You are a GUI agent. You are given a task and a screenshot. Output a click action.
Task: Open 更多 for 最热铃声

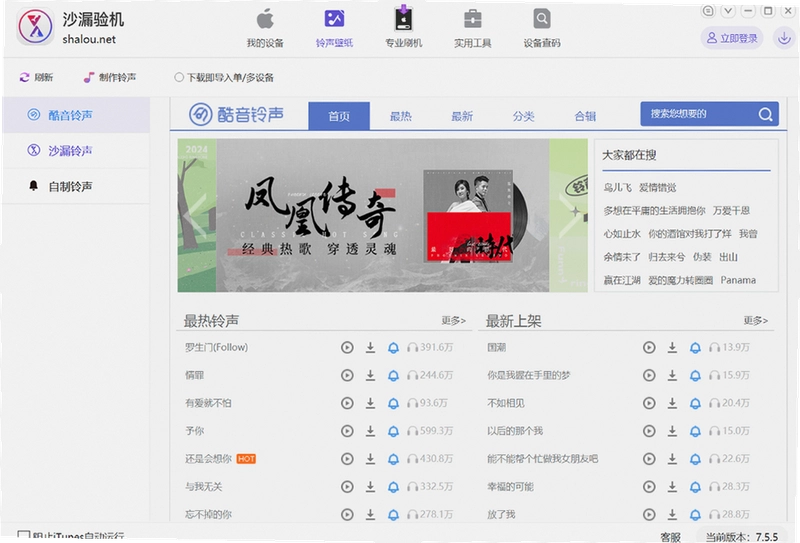454,320
